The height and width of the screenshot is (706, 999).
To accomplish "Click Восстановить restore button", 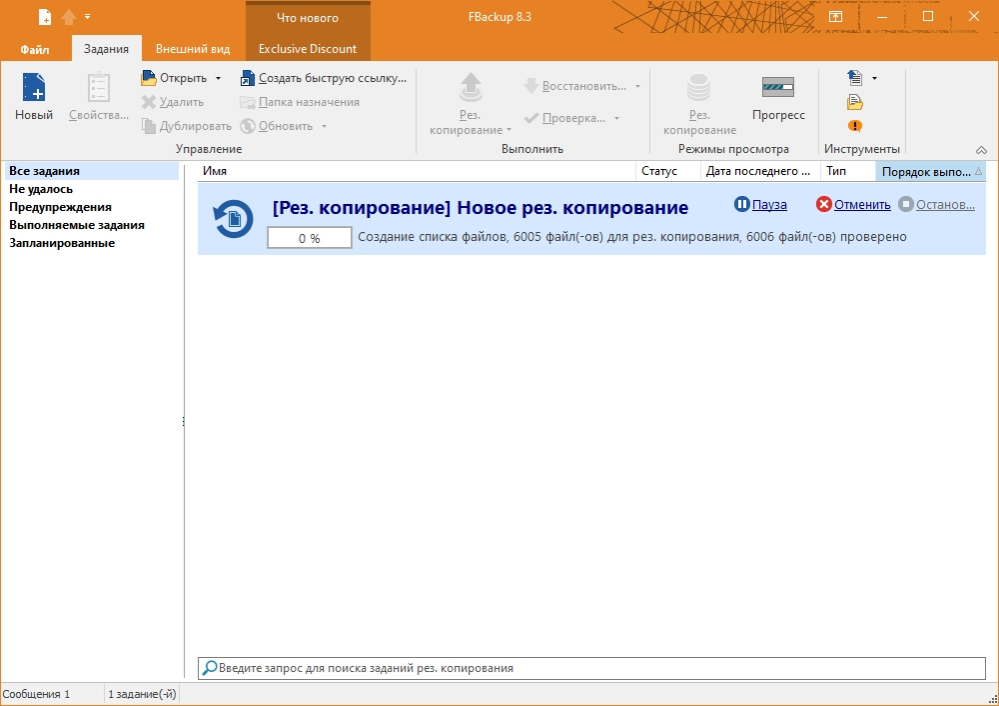I will click(575, 86).
